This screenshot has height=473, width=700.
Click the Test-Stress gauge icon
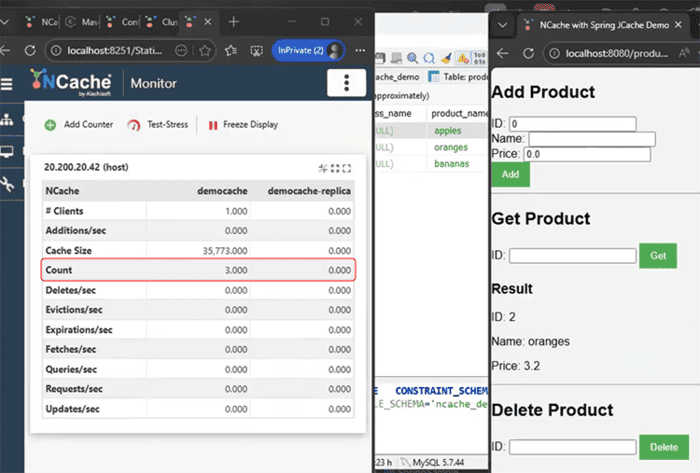tap(133, 125)
